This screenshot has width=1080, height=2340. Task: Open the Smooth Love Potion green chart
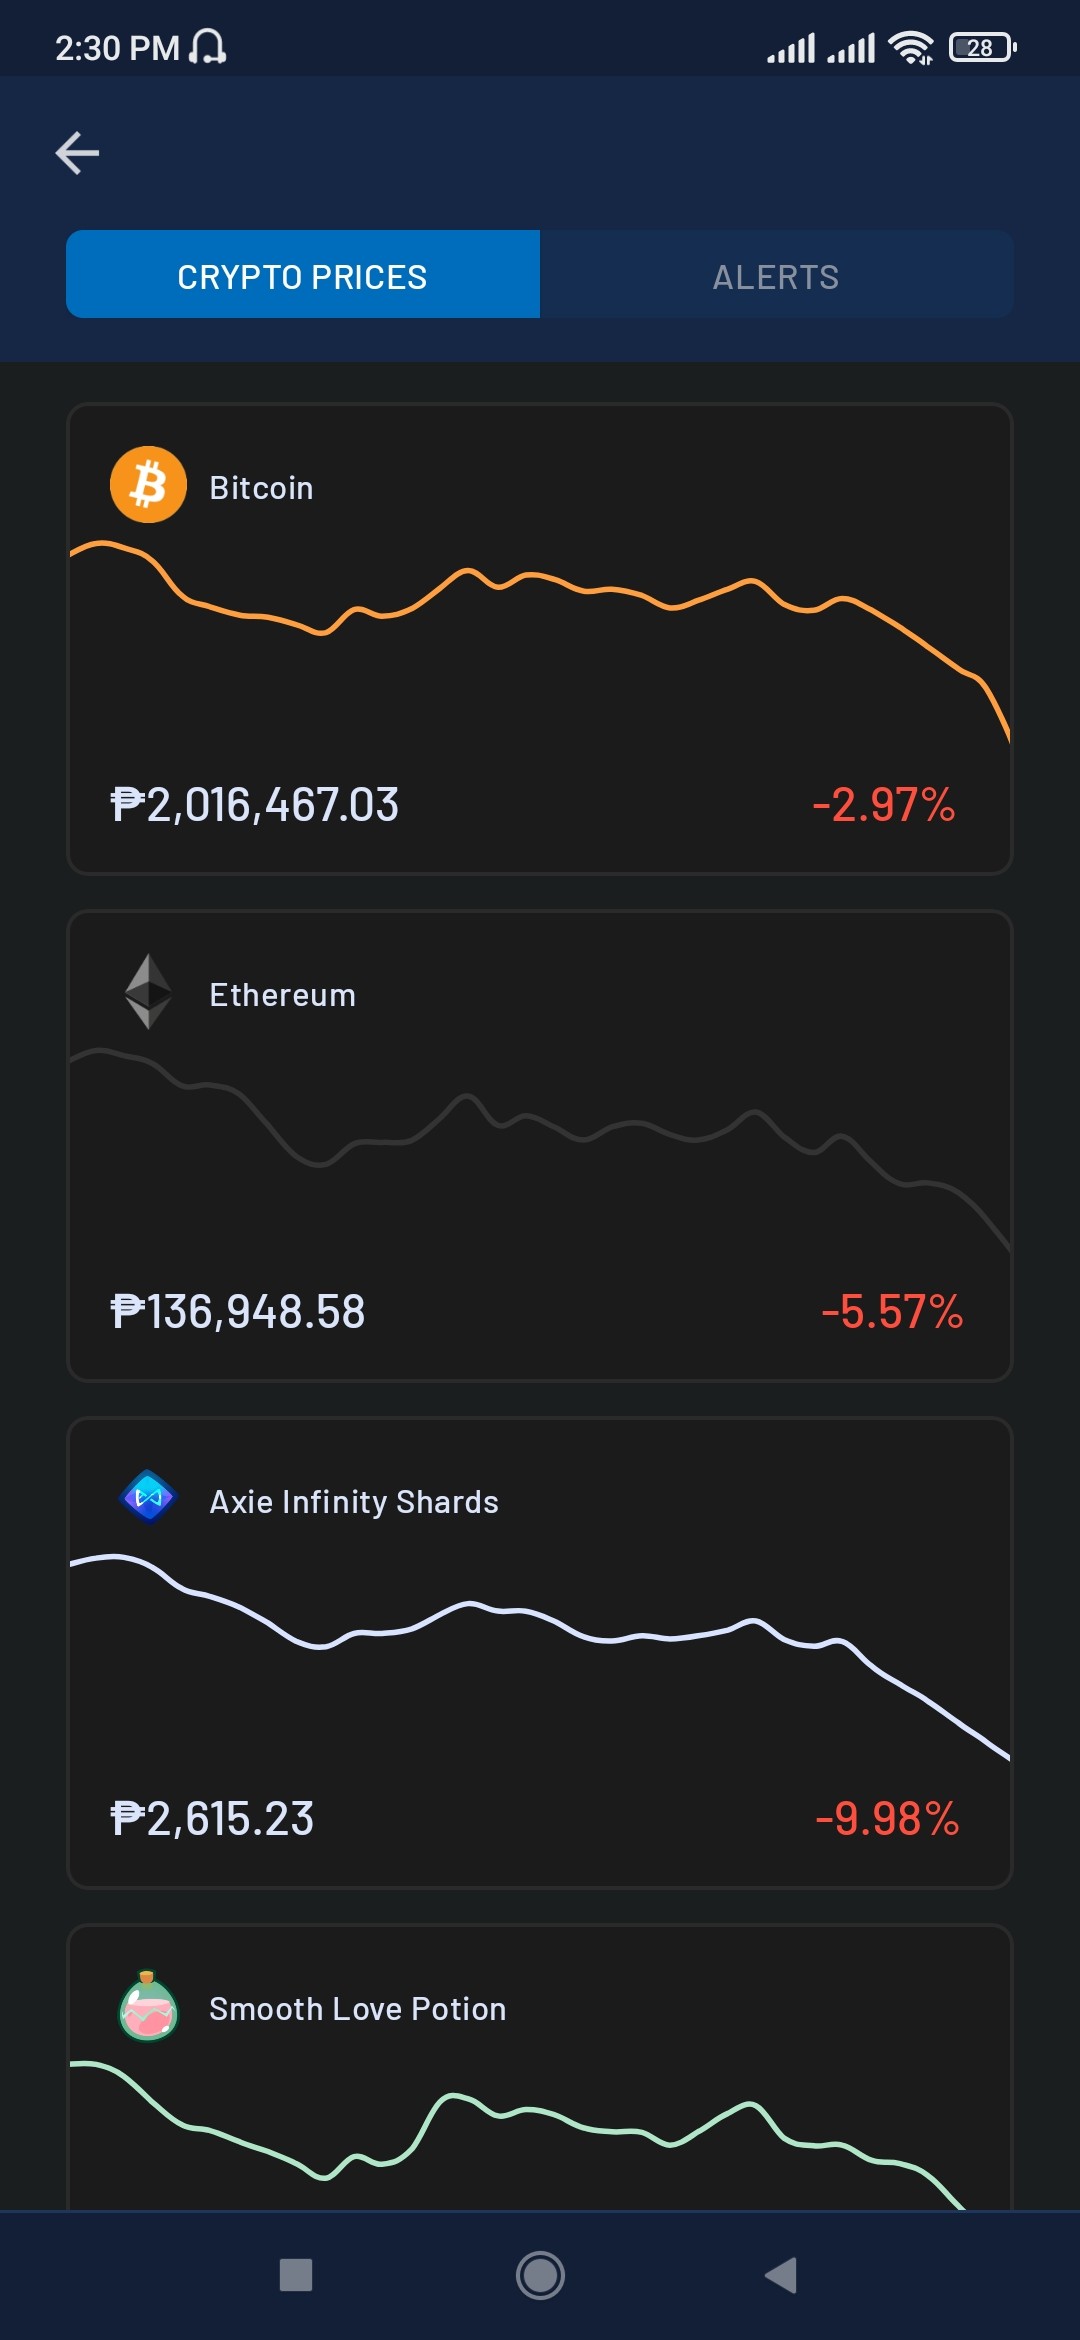(540, 2135)
